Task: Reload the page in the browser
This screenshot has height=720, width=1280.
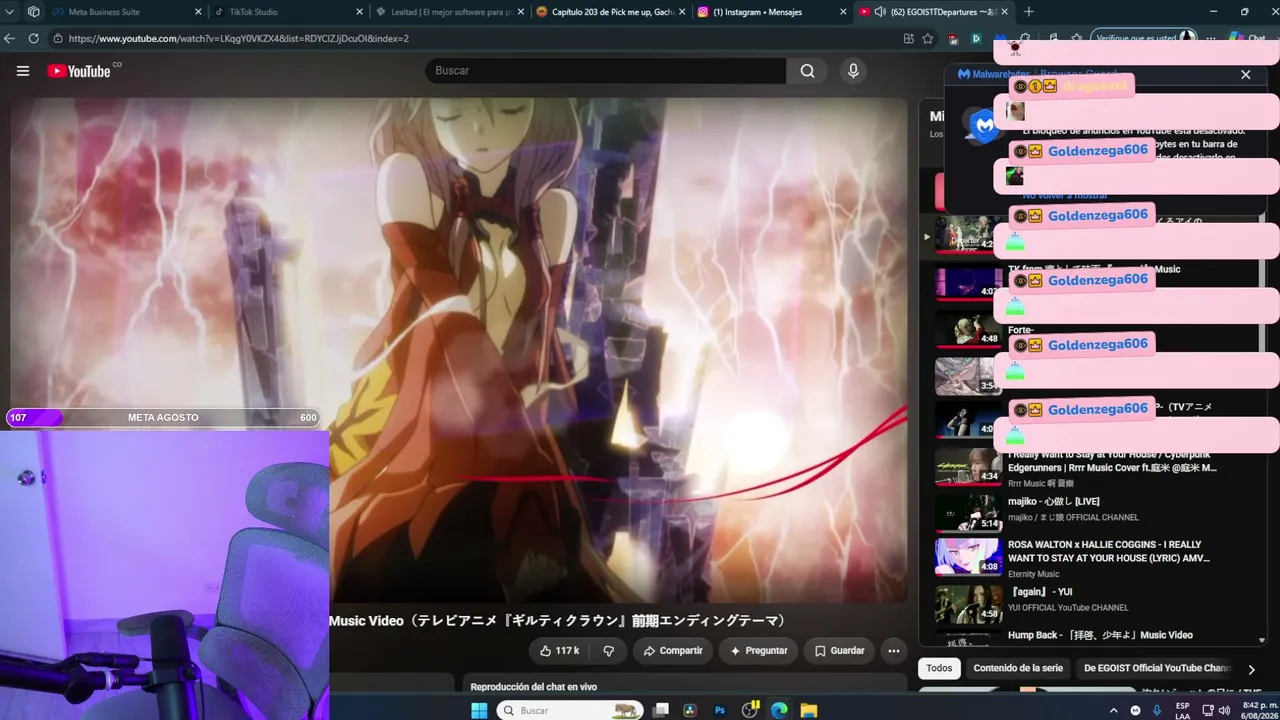Action: 33,38
